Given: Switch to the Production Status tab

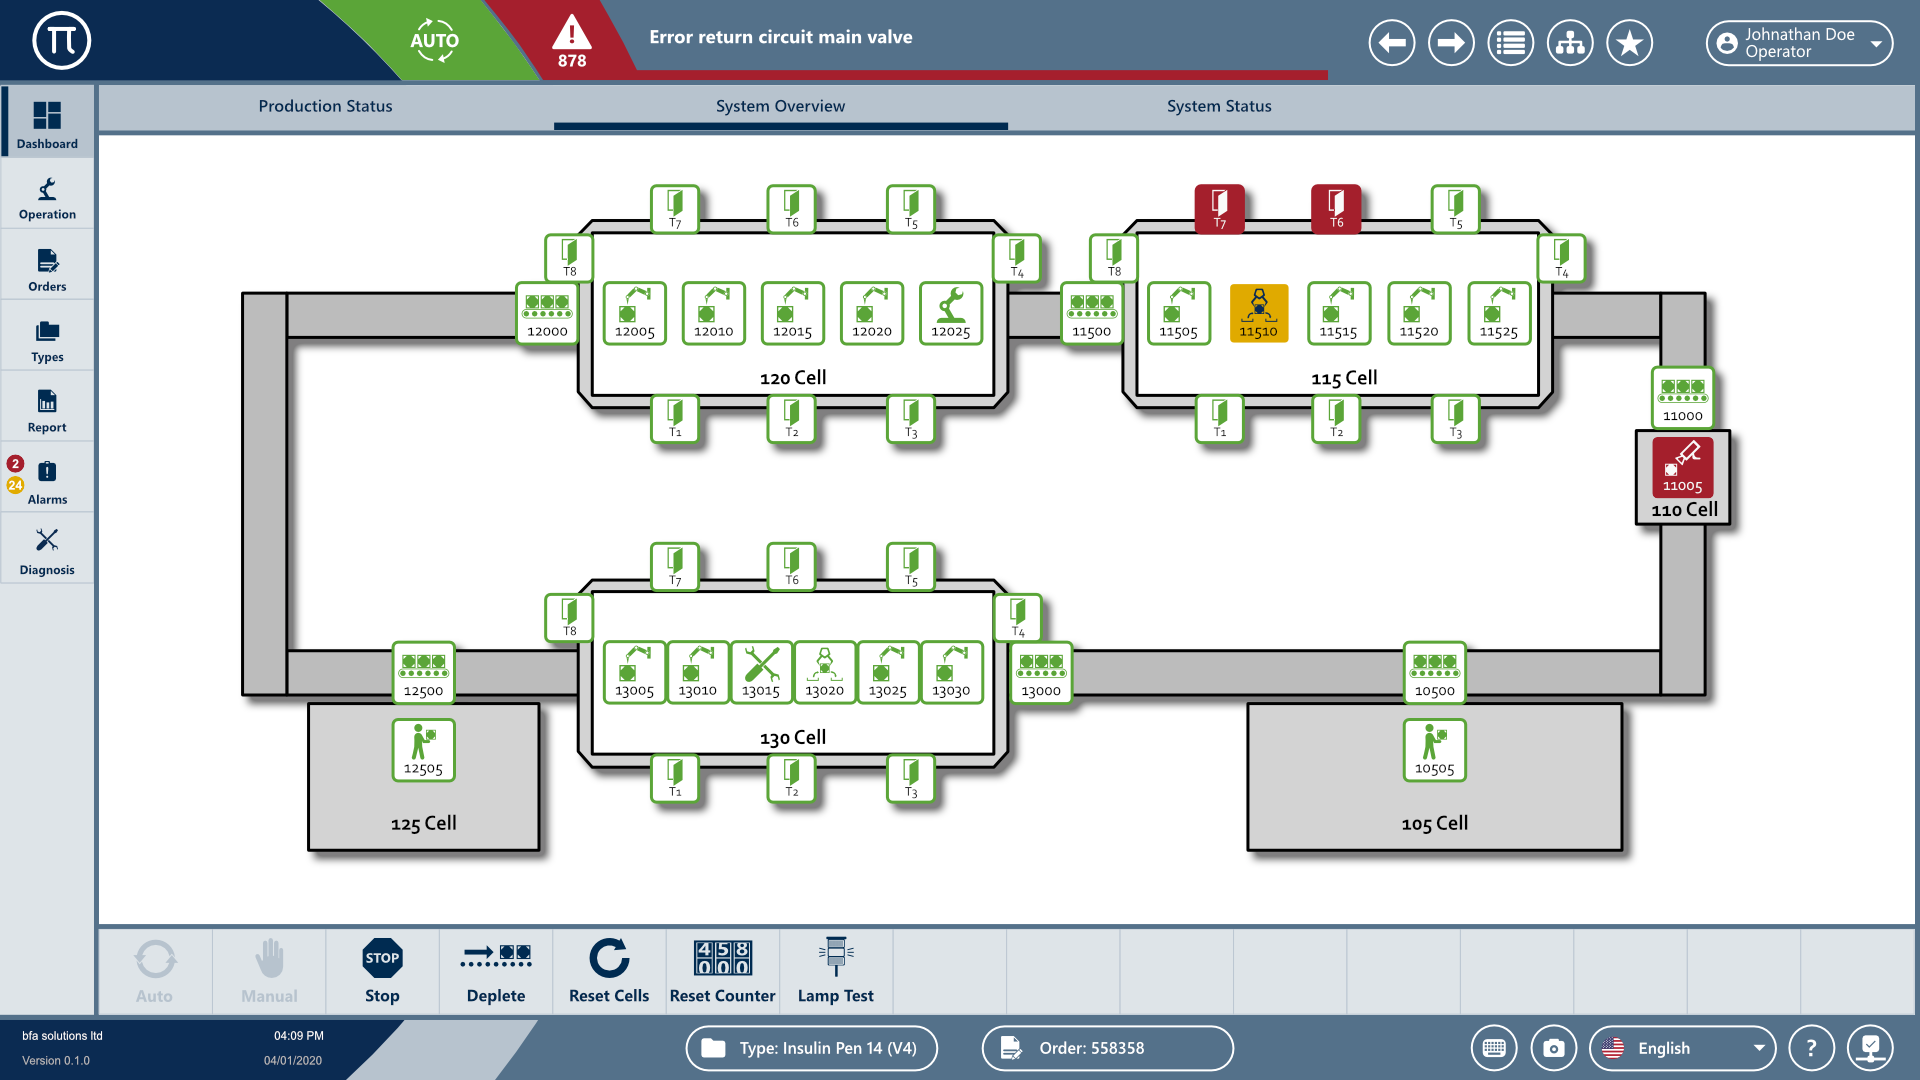Looking at the screenshot, I should coord(325,106).
